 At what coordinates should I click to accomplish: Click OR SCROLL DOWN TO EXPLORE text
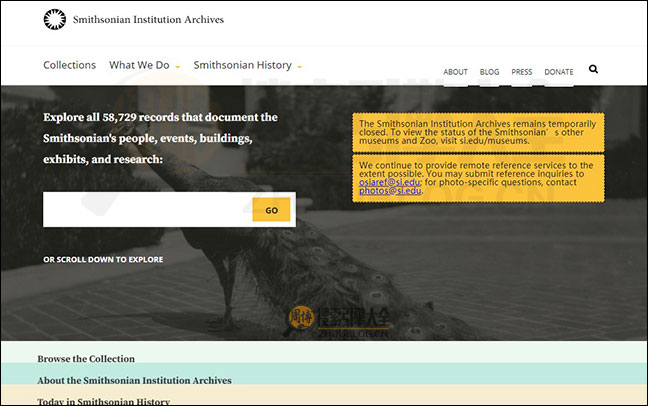point(103,260)
